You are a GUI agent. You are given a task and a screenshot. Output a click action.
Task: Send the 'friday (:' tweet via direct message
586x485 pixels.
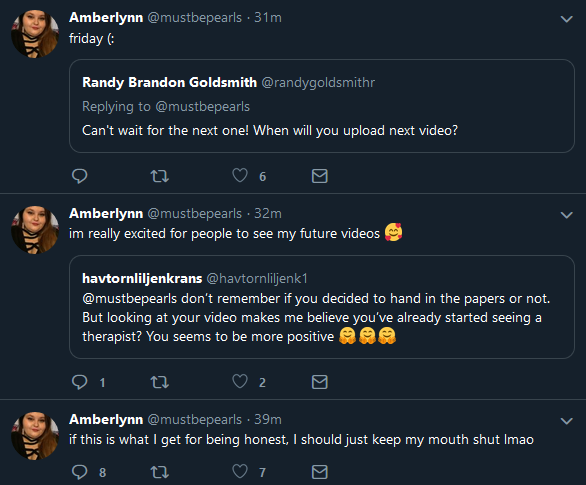click(320, 176)
